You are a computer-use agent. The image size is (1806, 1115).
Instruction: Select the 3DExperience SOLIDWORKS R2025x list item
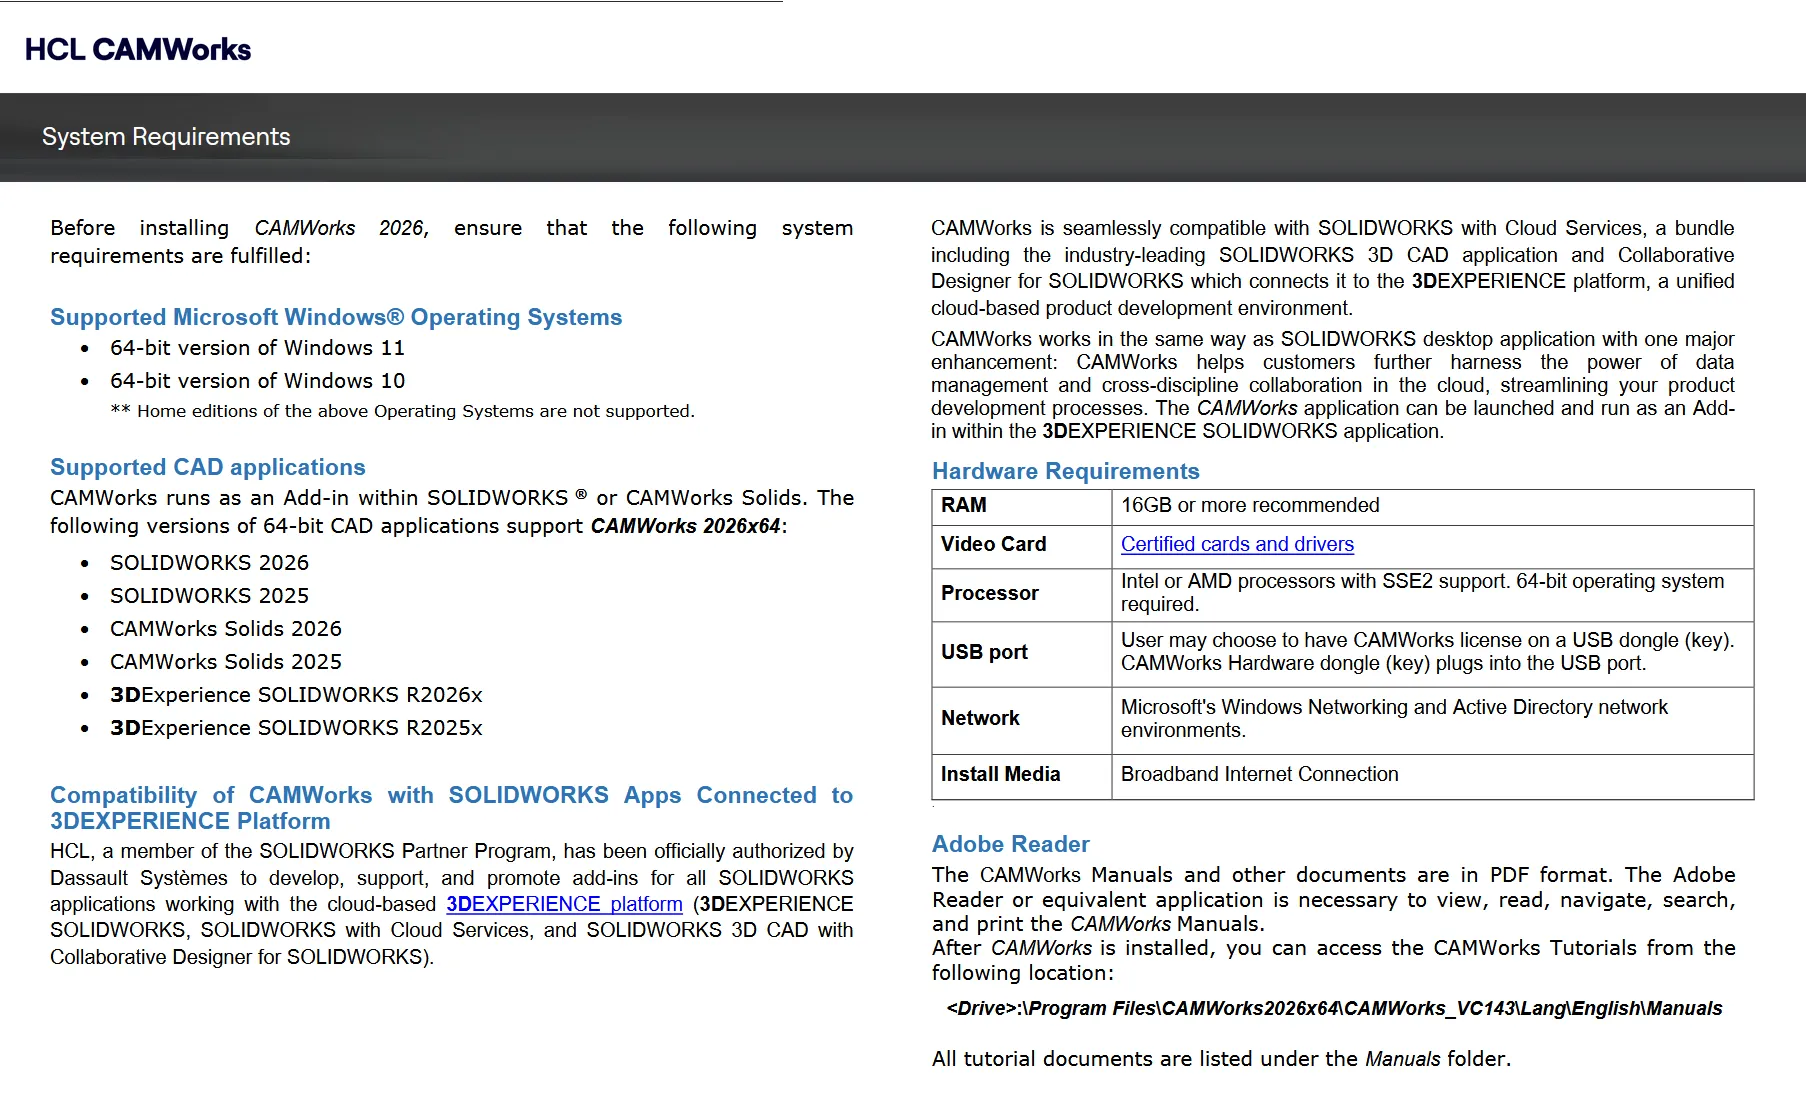[x=296, y=728]
